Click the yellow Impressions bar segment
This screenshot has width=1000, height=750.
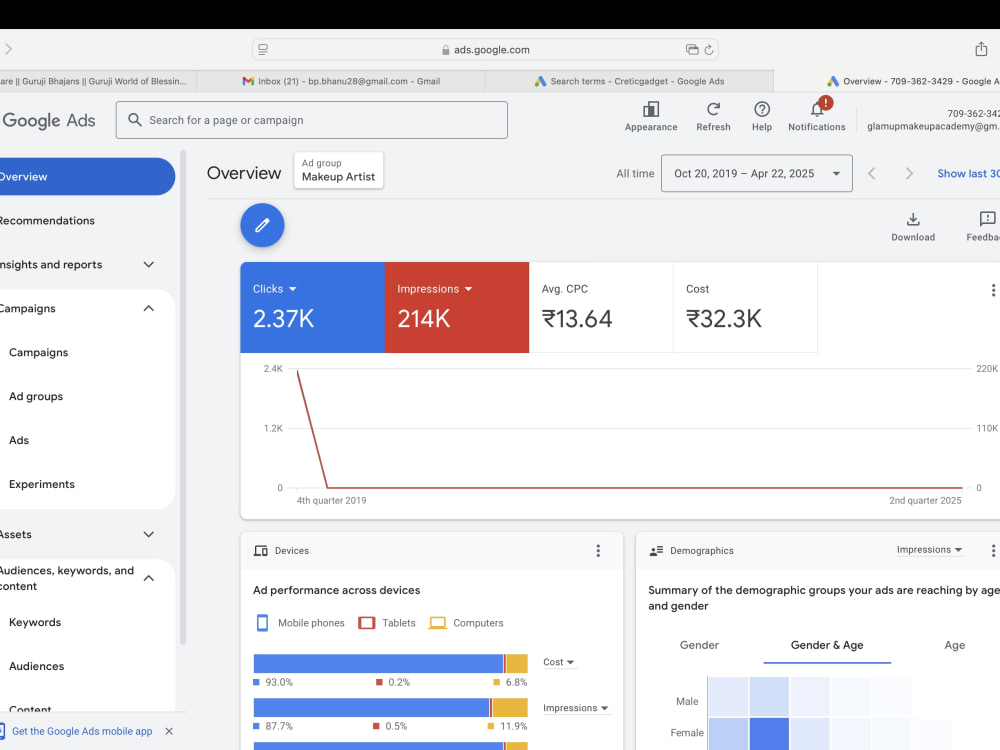[510, 707]
